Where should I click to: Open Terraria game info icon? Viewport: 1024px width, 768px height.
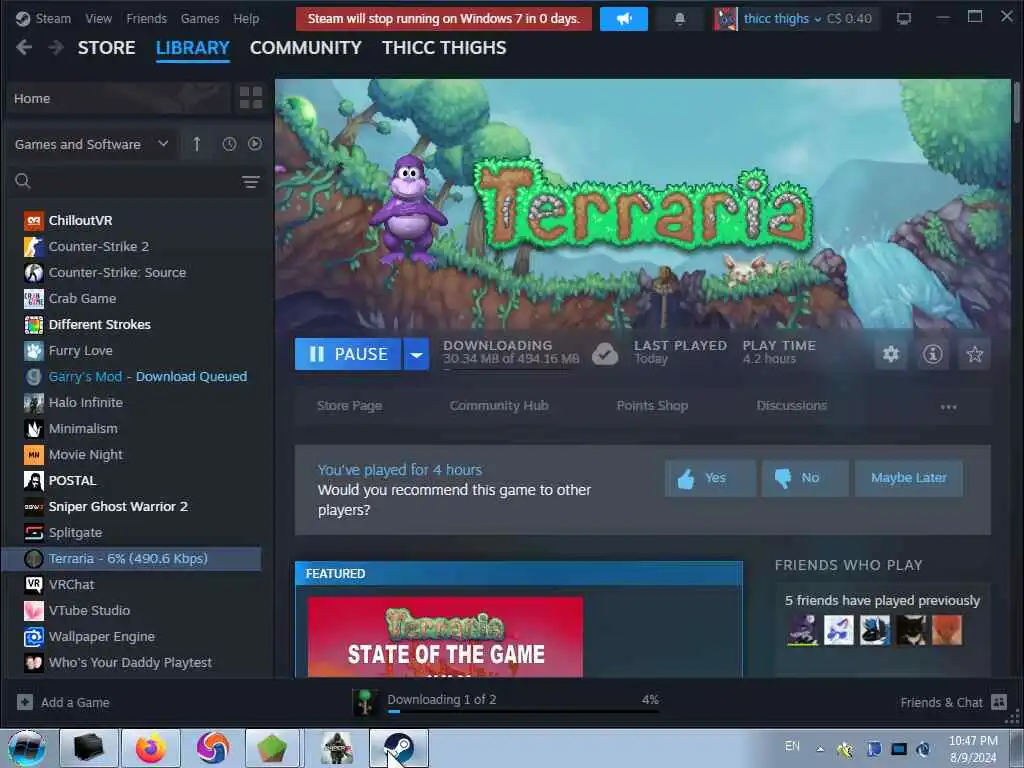[x=933, y=354]
